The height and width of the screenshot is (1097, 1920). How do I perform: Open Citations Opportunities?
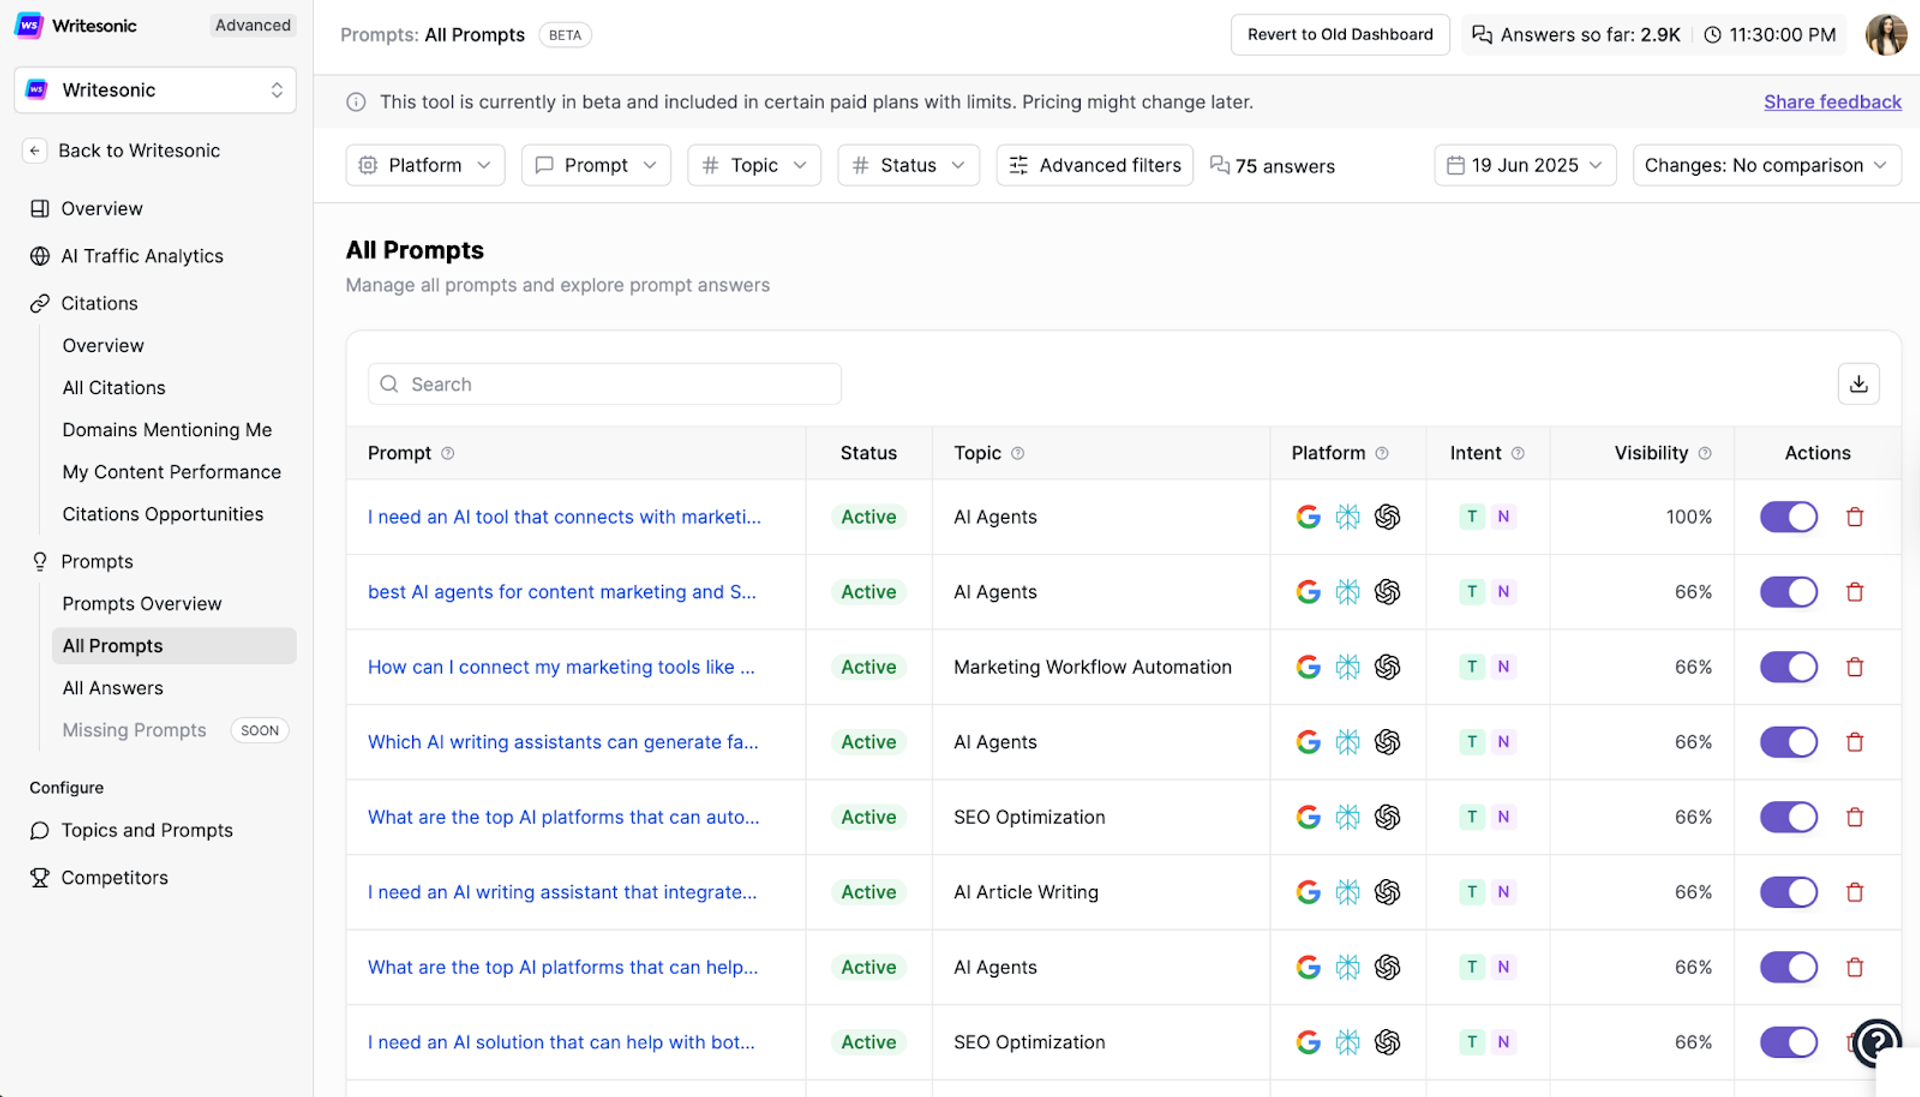tap(163, 514)
